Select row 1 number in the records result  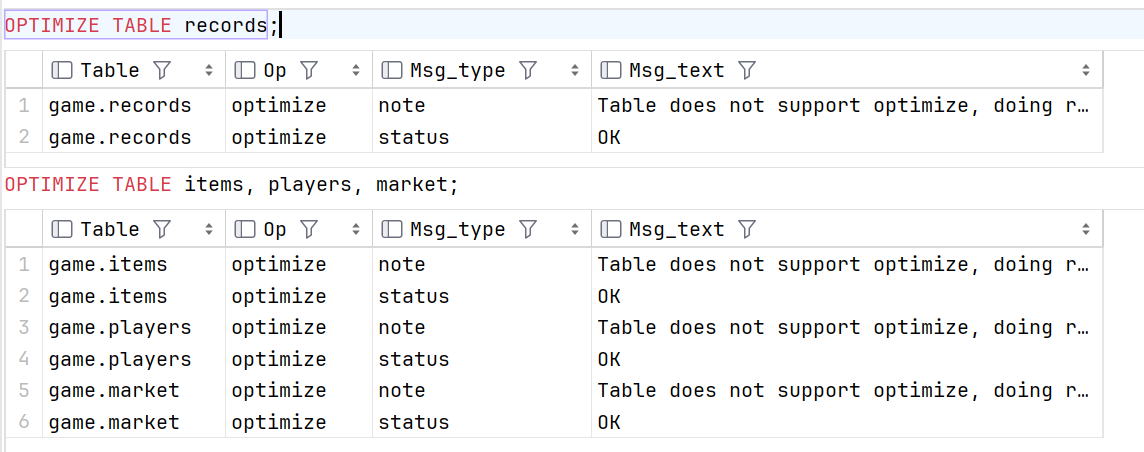pos(24,106)
